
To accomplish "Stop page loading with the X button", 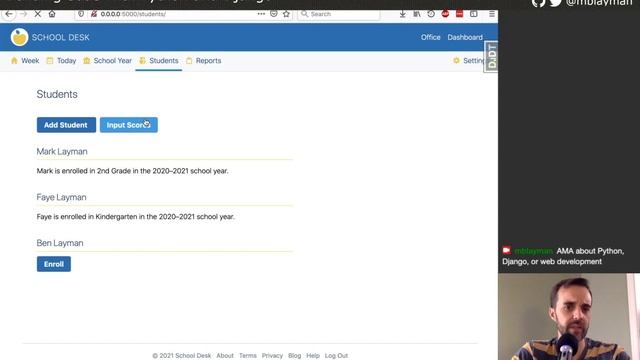I will point(38,14).
